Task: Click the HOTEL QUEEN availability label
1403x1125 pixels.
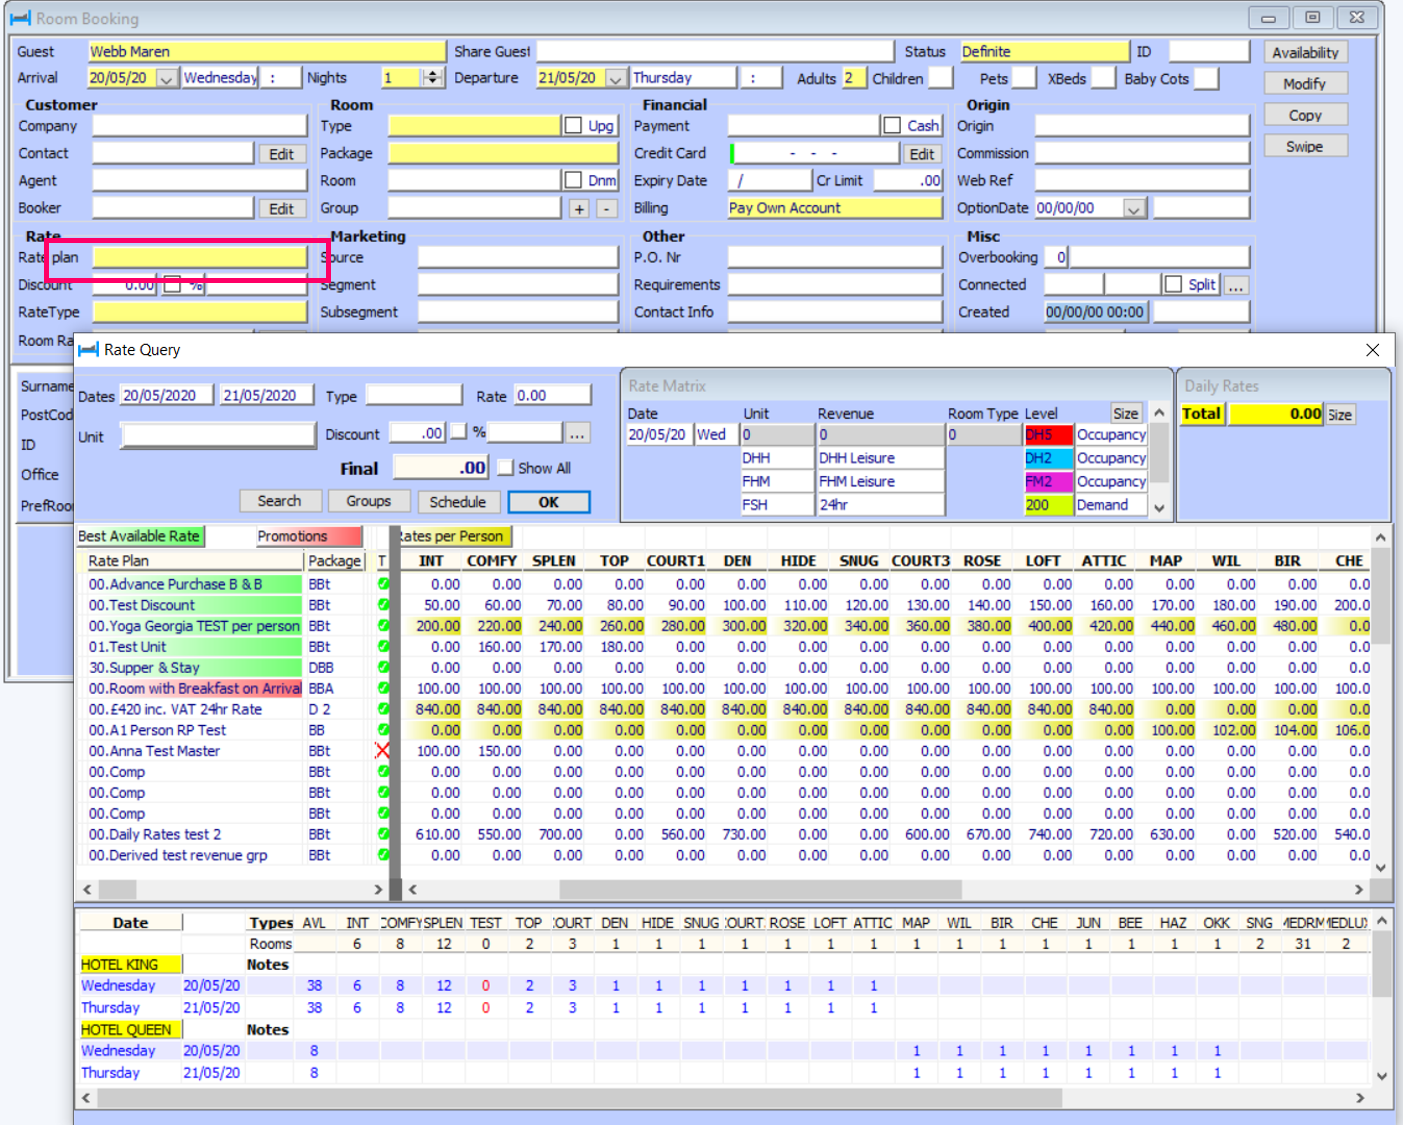Action: pos(131,1030)
